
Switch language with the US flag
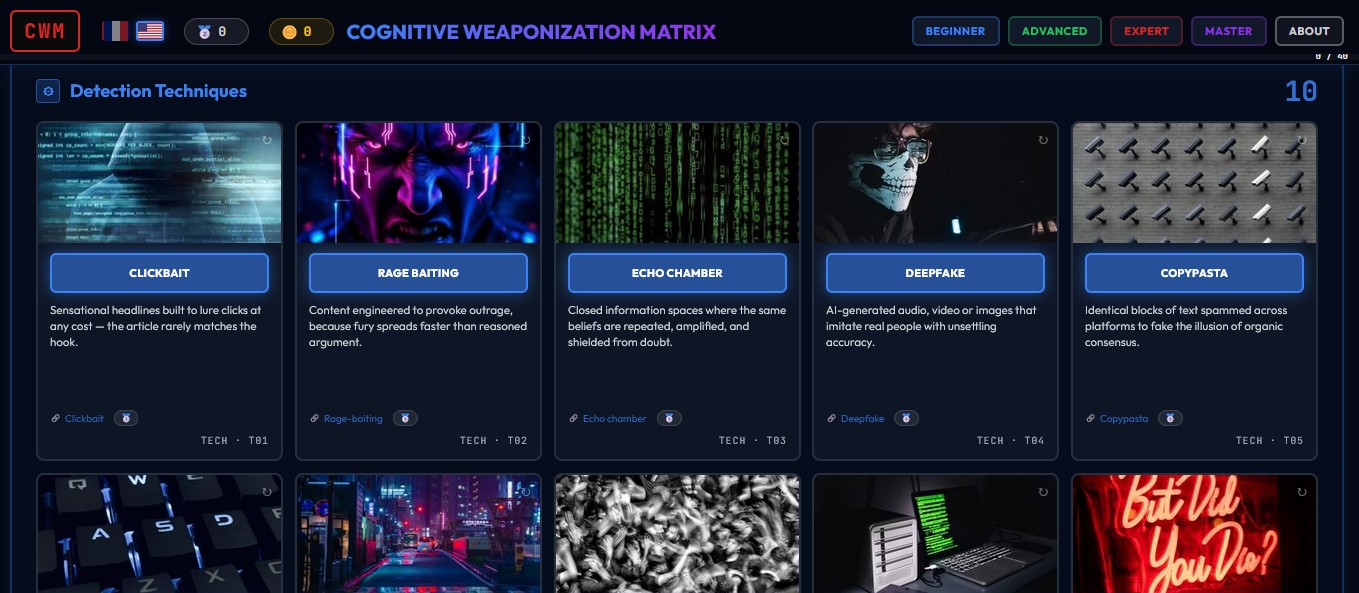click(150, 31)
